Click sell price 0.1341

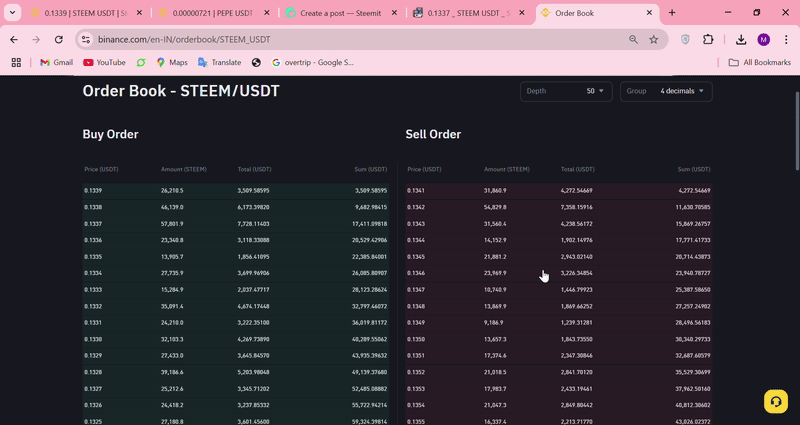click(x=416, y=191)
